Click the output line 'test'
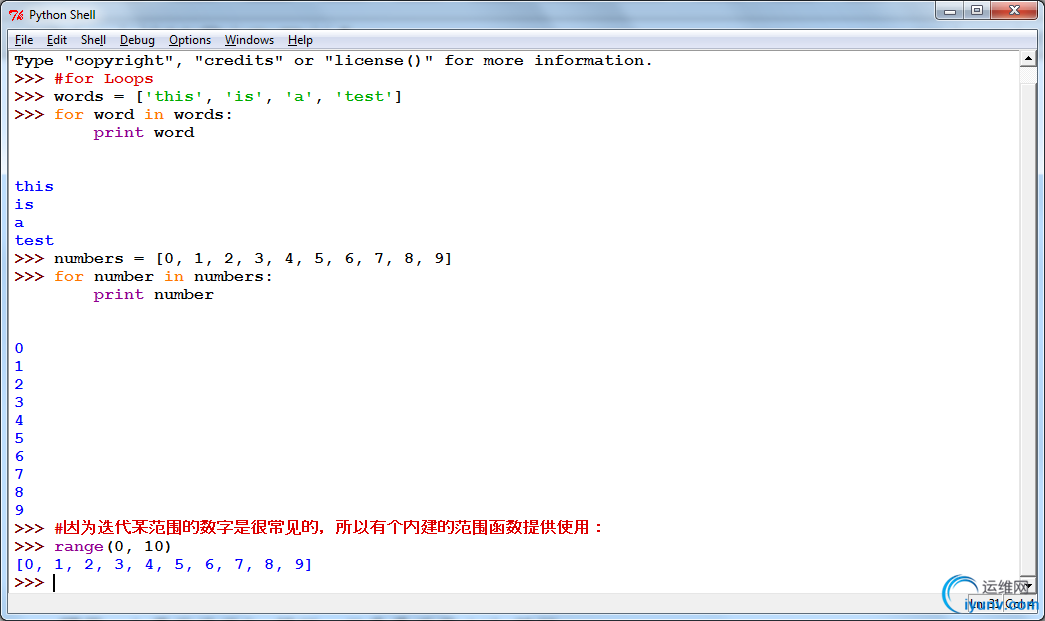The height and width of the screenshot is (621, 1045). pos(34,241)
